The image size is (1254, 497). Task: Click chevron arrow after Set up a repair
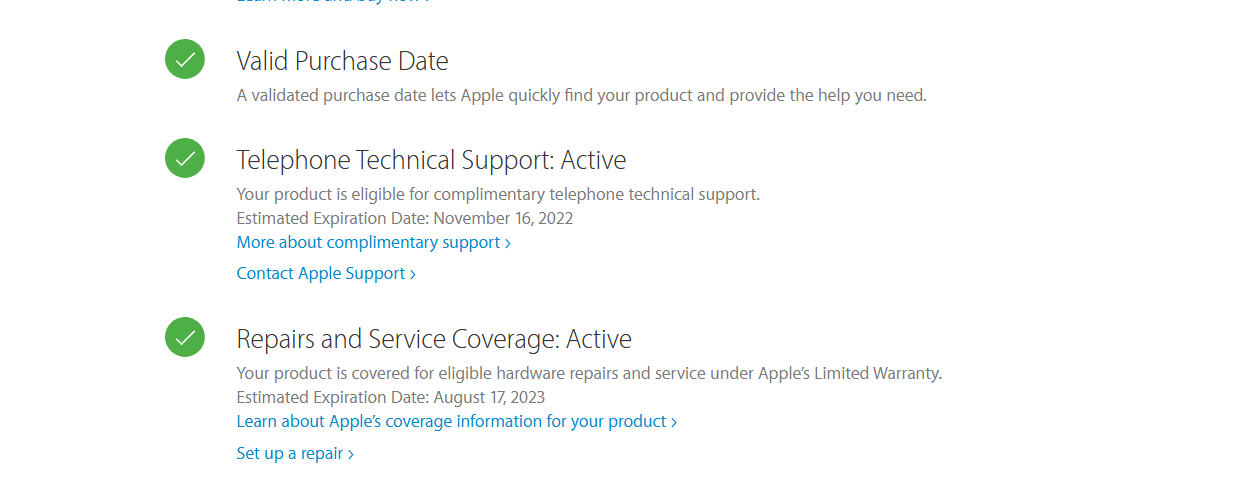pyautogui.click(x=351, y=454)
